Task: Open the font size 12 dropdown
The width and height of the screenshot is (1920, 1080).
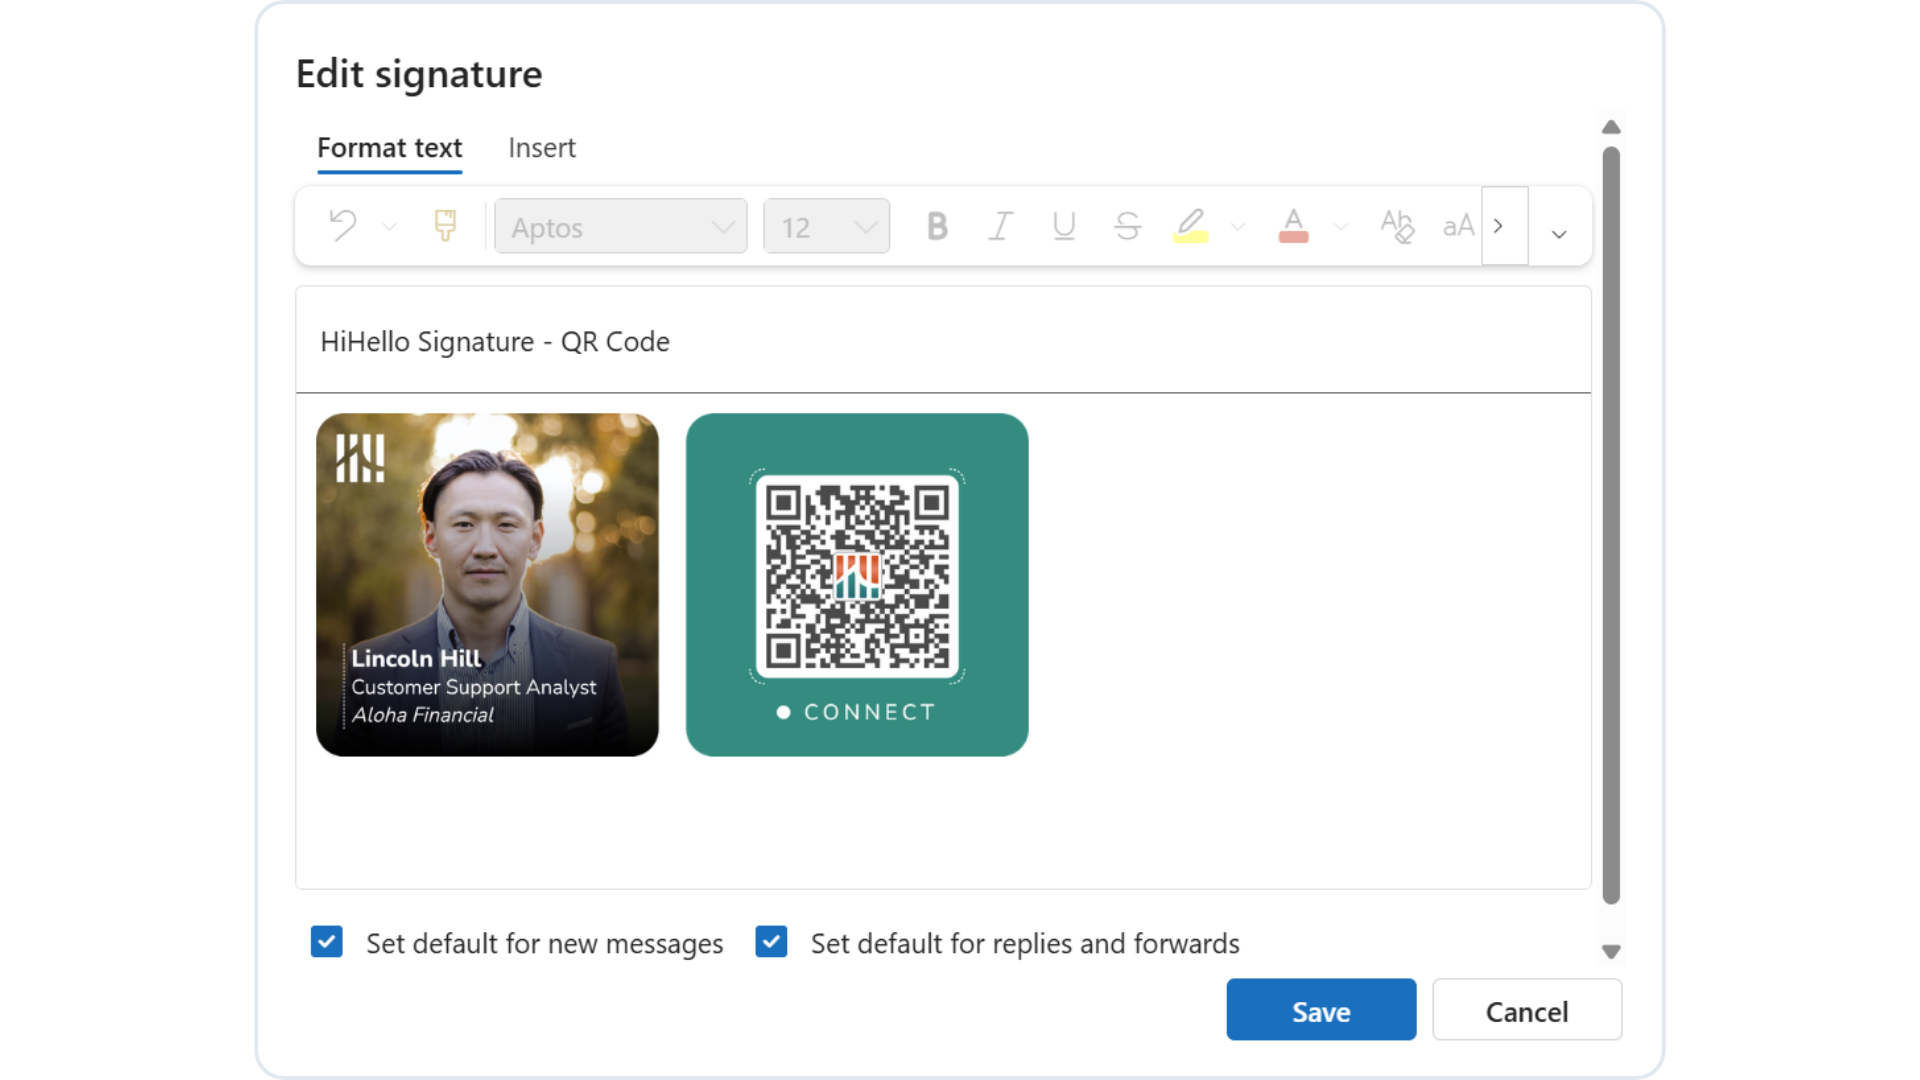Action: [826, 226]
